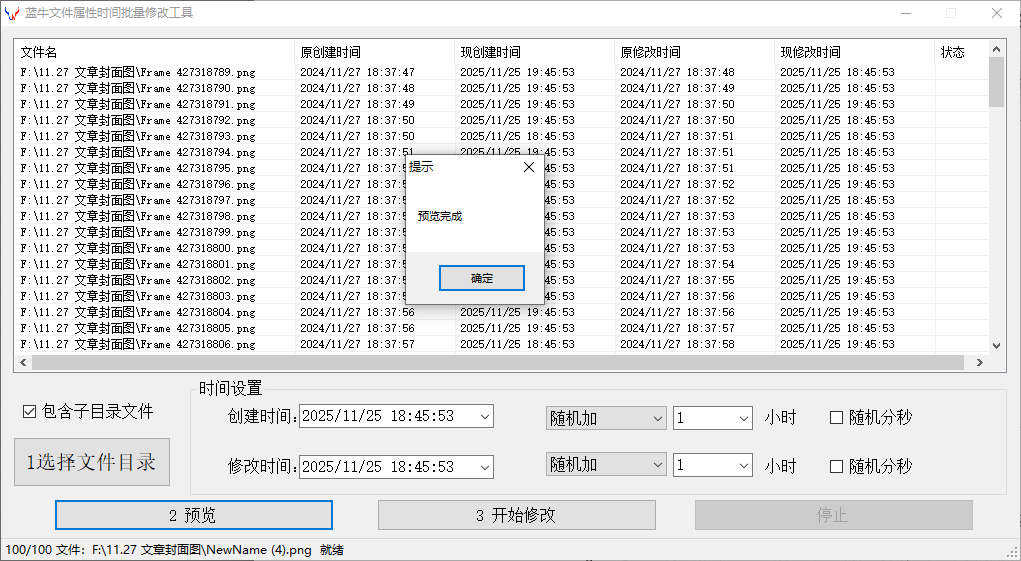Open the 修改时间 date picker dropdown

(484, 467)
